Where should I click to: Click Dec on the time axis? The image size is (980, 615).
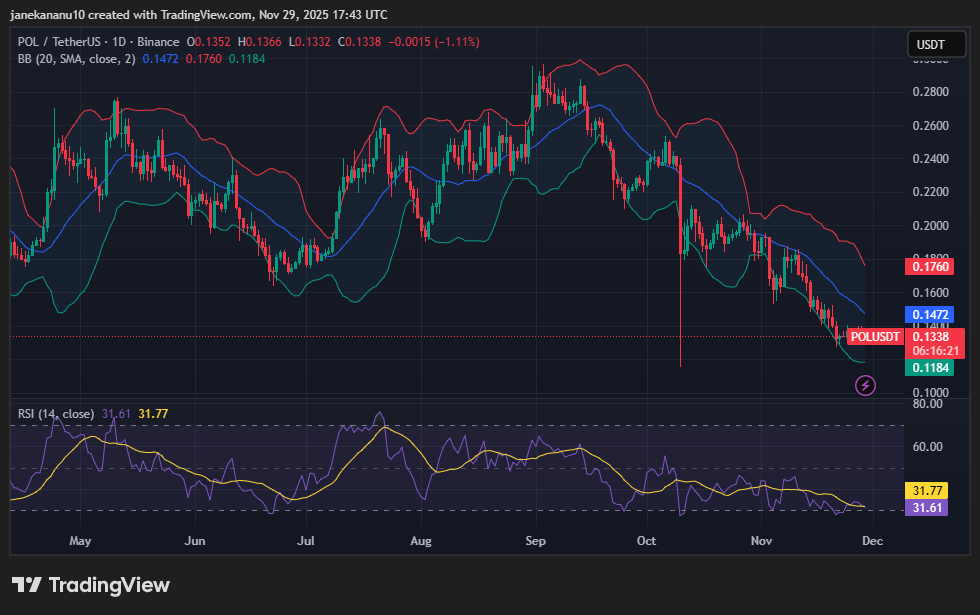(x=872, y=541)
